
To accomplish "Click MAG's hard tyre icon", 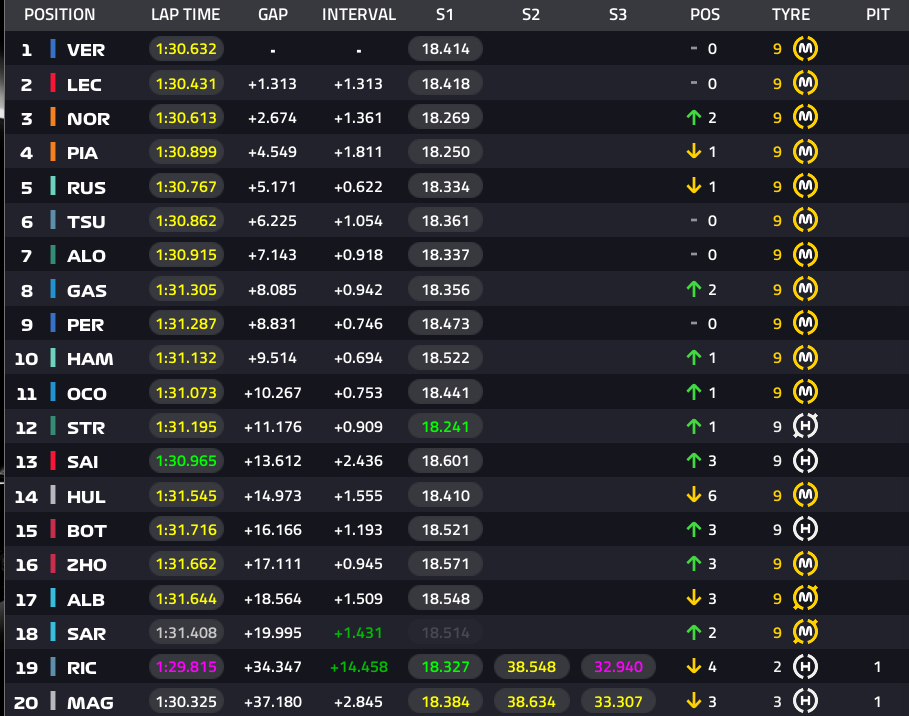I will coord(805,702).
